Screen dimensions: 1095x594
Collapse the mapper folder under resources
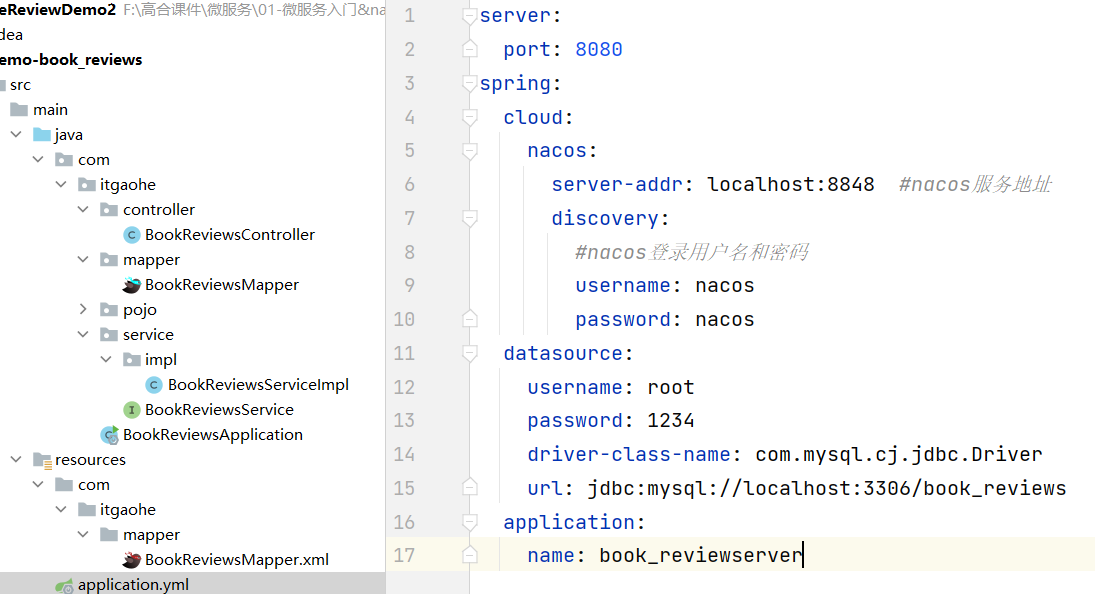[83, 535]
